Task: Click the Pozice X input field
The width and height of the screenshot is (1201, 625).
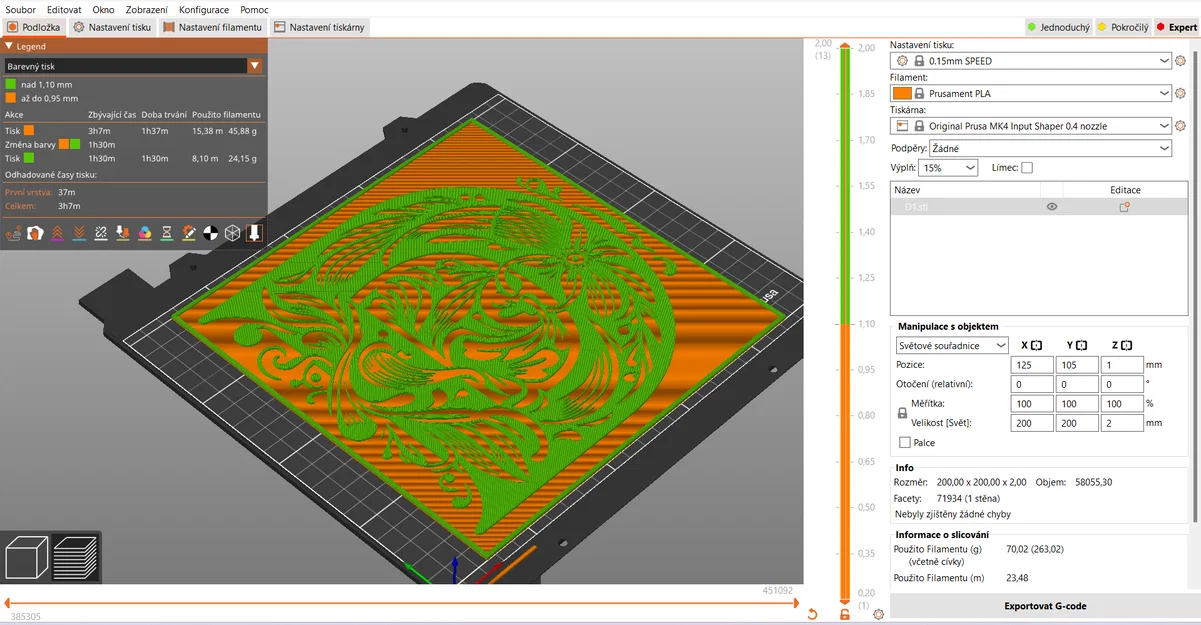Action: pos(1032,365)
